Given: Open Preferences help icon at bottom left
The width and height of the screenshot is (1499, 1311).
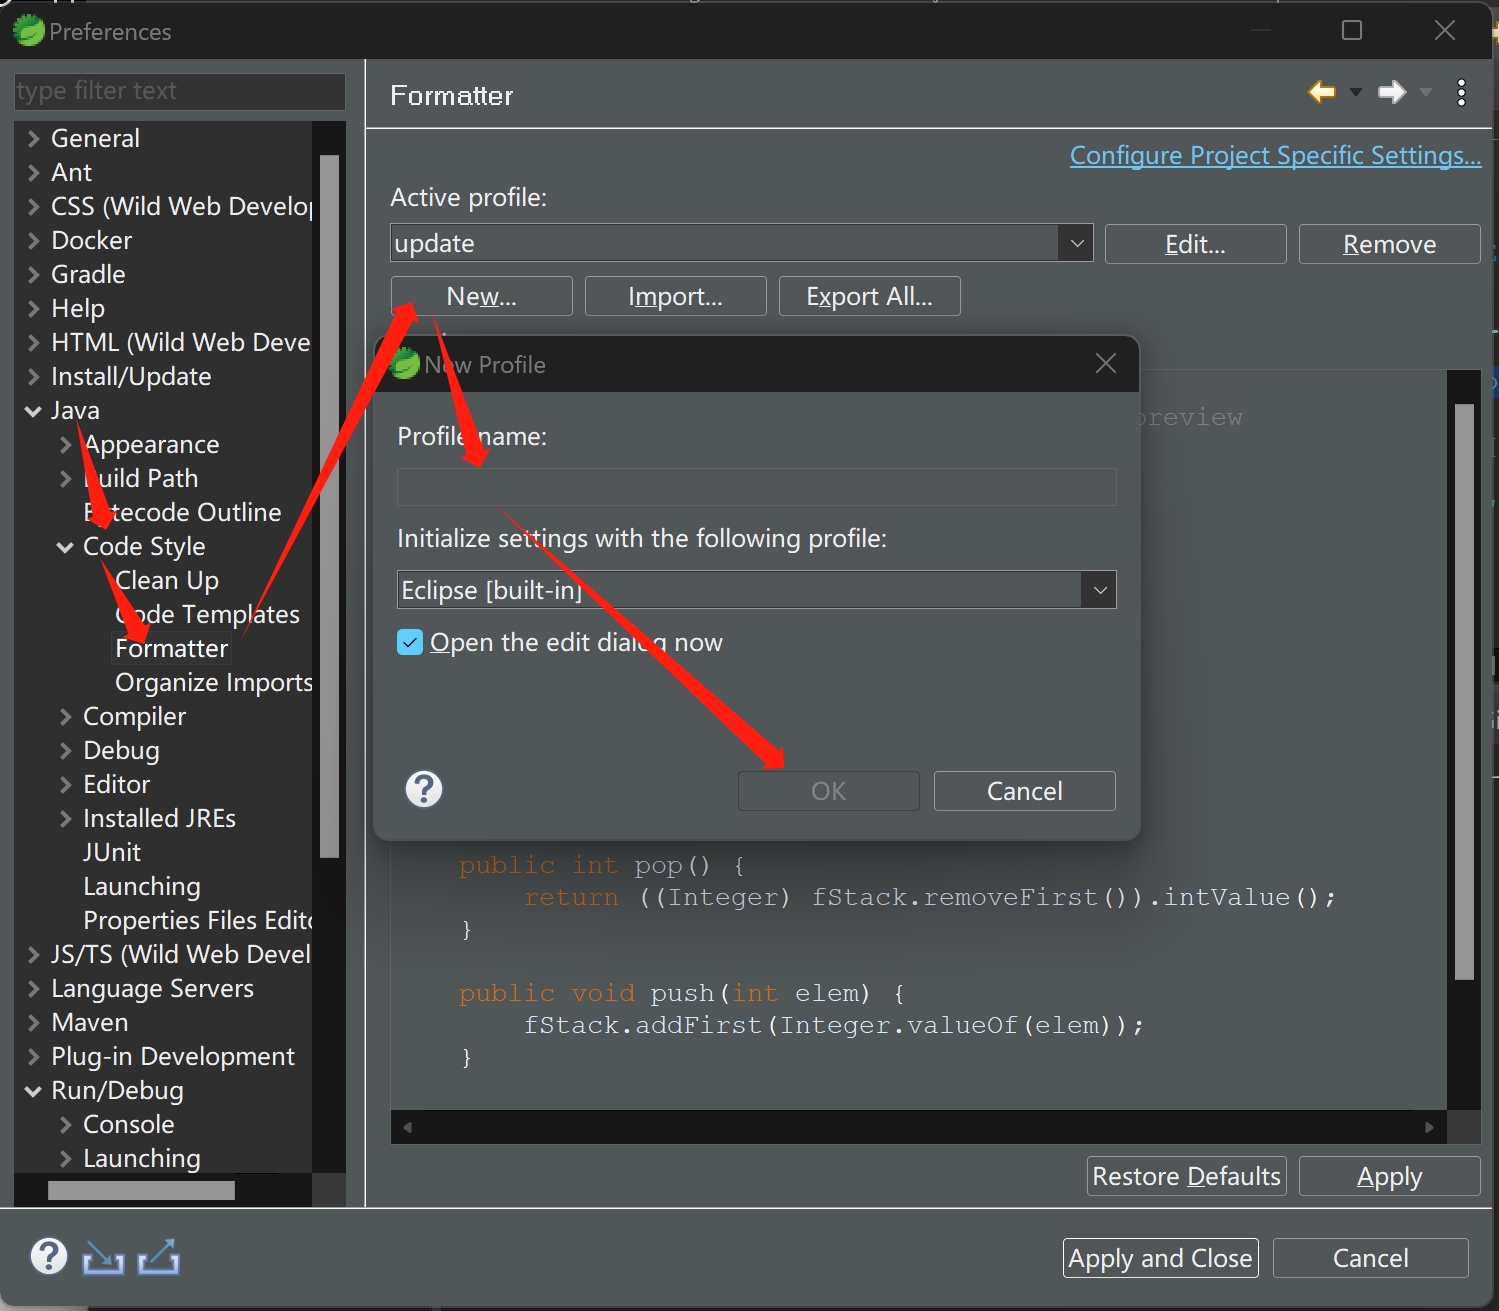Looking at the screenshot, I should coord(48,1256).
